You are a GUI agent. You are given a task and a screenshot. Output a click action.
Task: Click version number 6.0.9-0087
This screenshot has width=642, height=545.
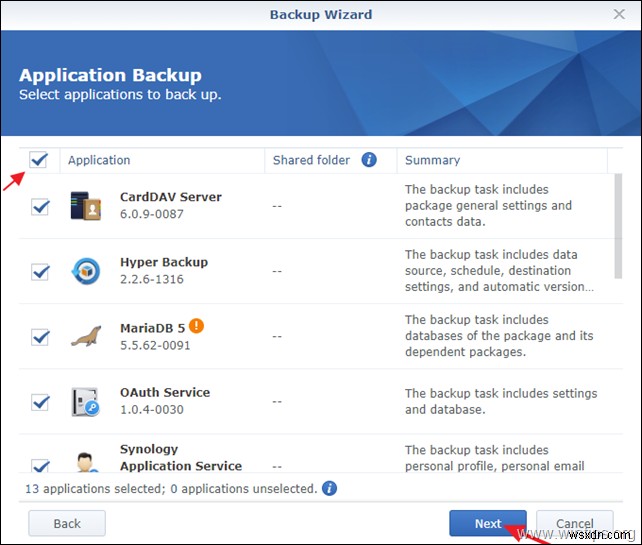(x=152, y=214)
